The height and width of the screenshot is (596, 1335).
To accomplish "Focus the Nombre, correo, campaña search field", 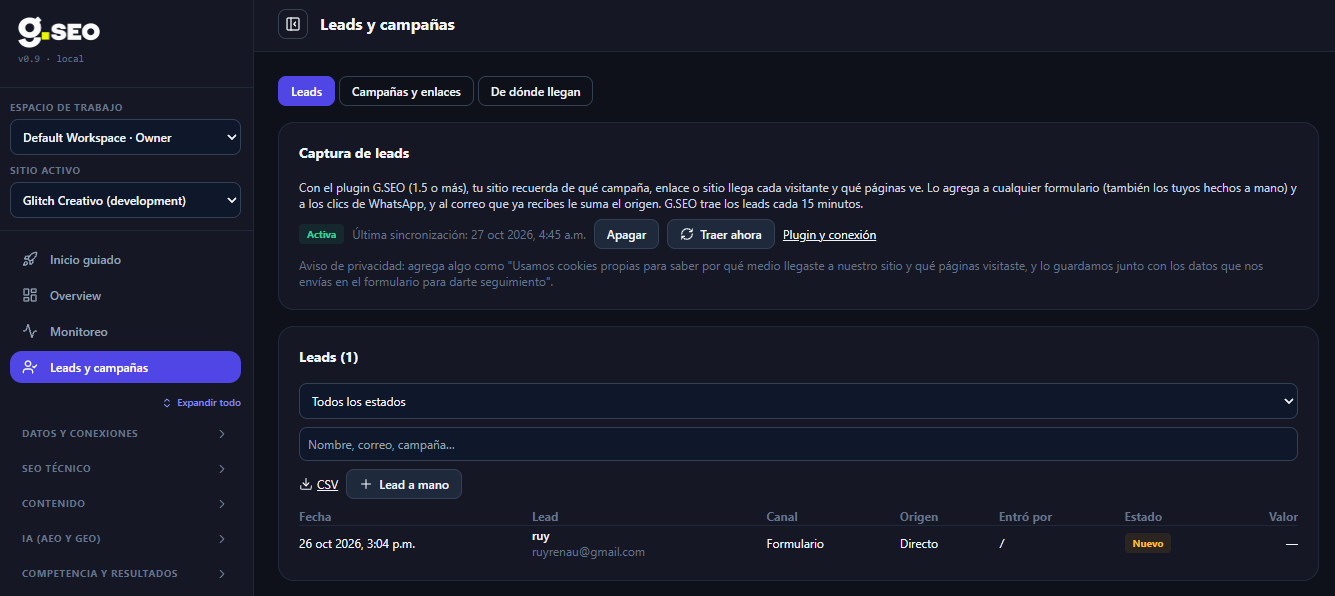I will [x=798, y=444].
